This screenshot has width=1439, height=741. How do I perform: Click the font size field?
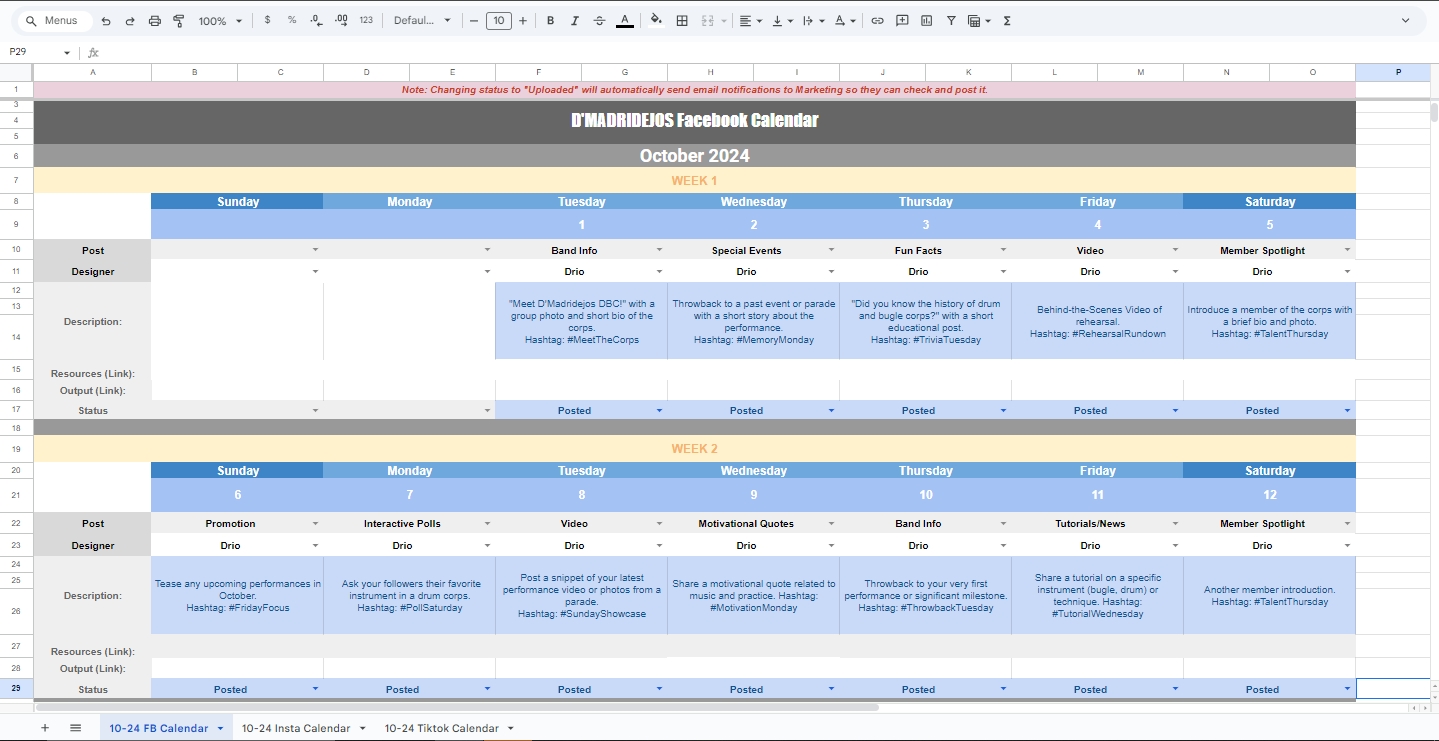(498, 20)
